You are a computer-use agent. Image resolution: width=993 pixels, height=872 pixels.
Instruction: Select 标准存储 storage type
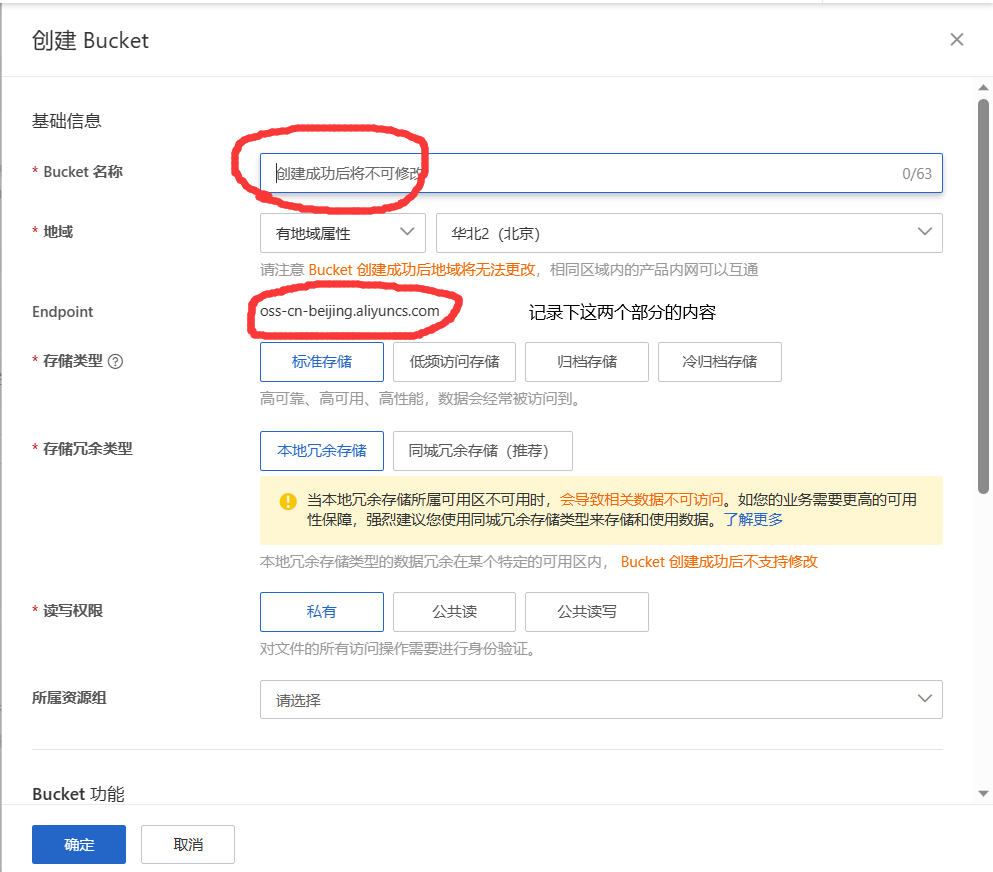[322, 362]
